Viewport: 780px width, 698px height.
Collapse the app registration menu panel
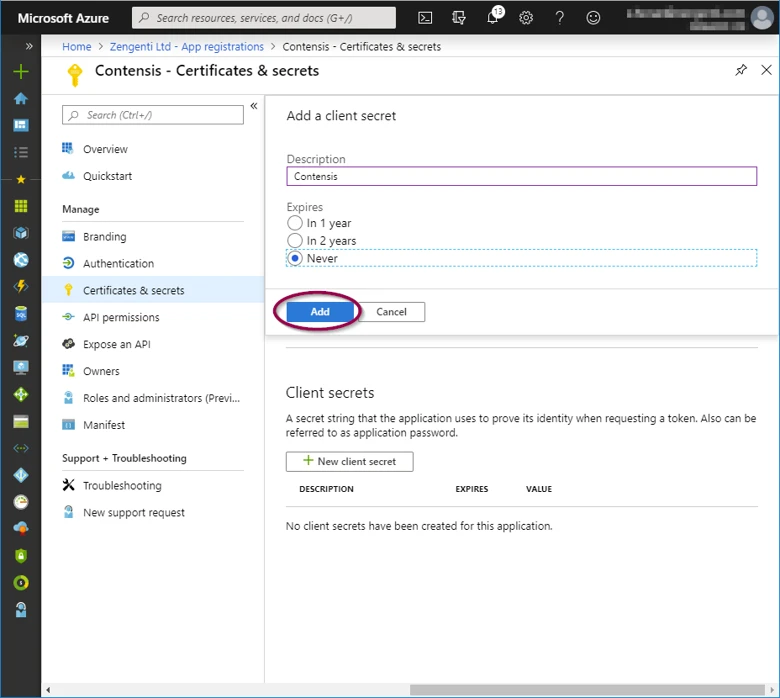click(x=254, y=105)
